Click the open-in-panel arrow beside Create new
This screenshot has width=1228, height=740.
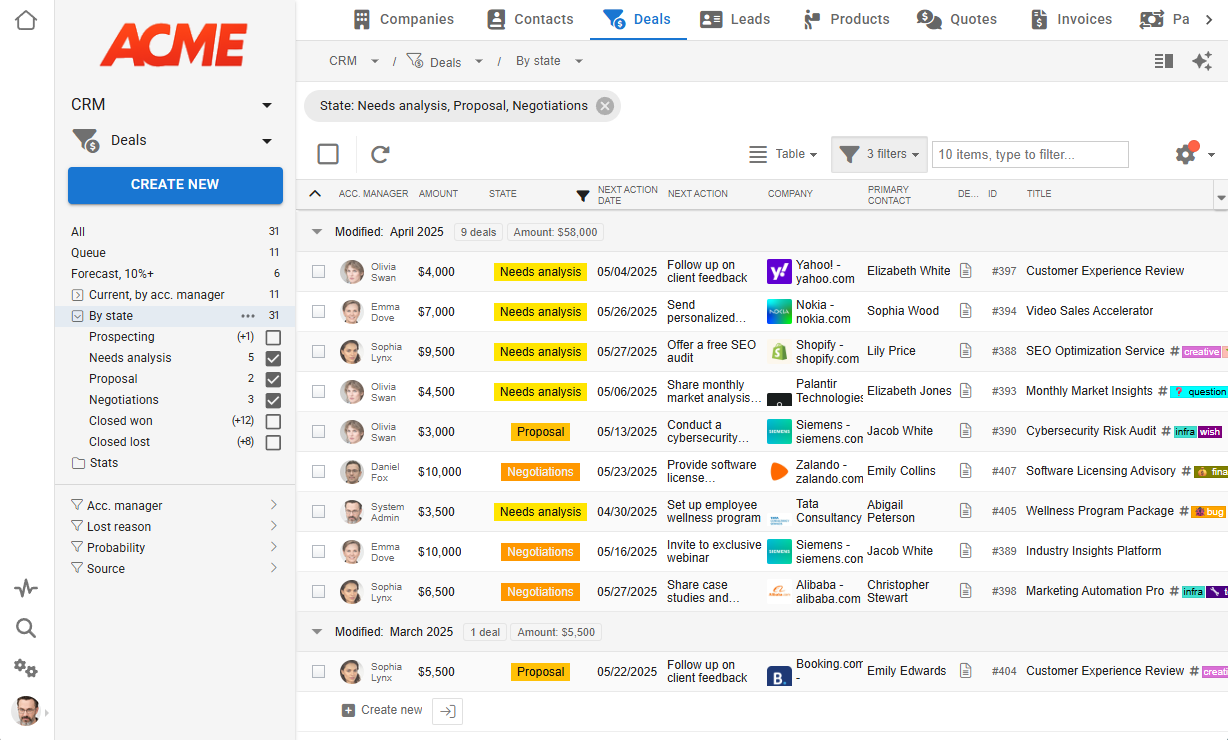[x=448, y=711]
